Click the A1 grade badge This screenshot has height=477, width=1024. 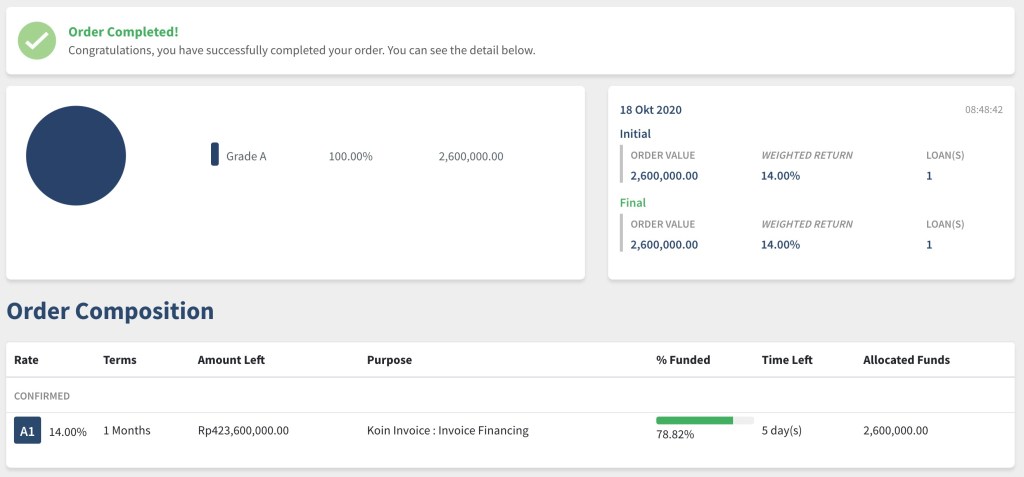coord(27,431)
